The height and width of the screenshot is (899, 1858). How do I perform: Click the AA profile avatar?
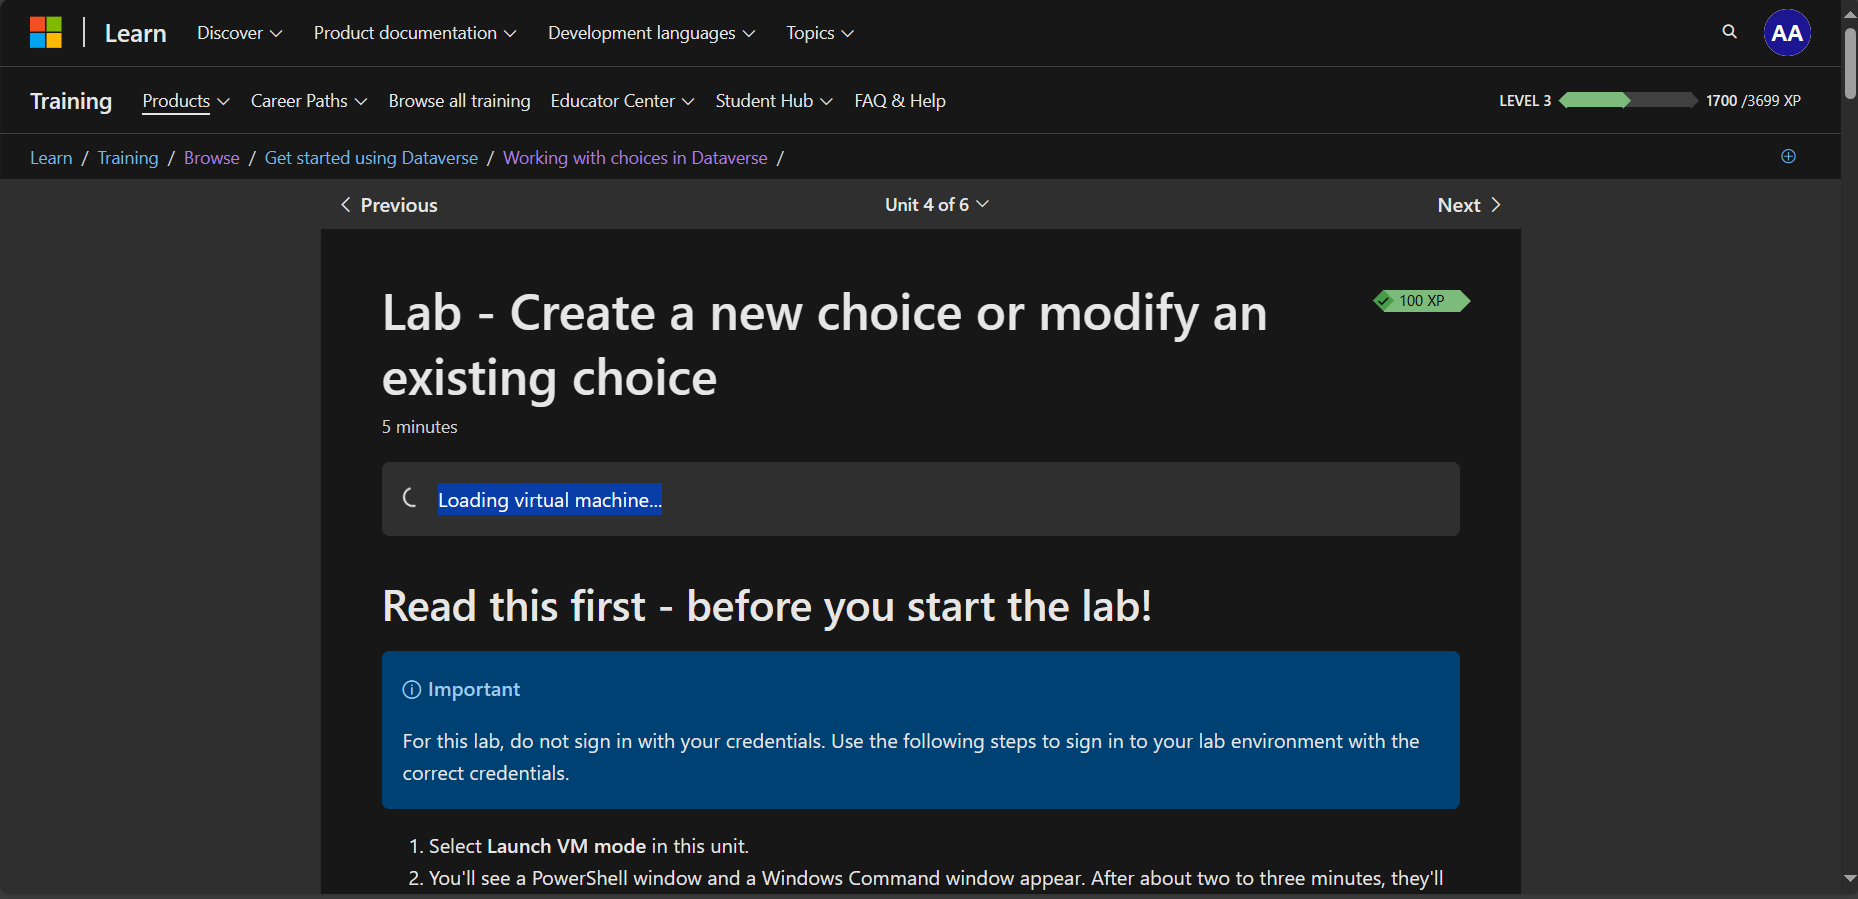pos(1787,32)
